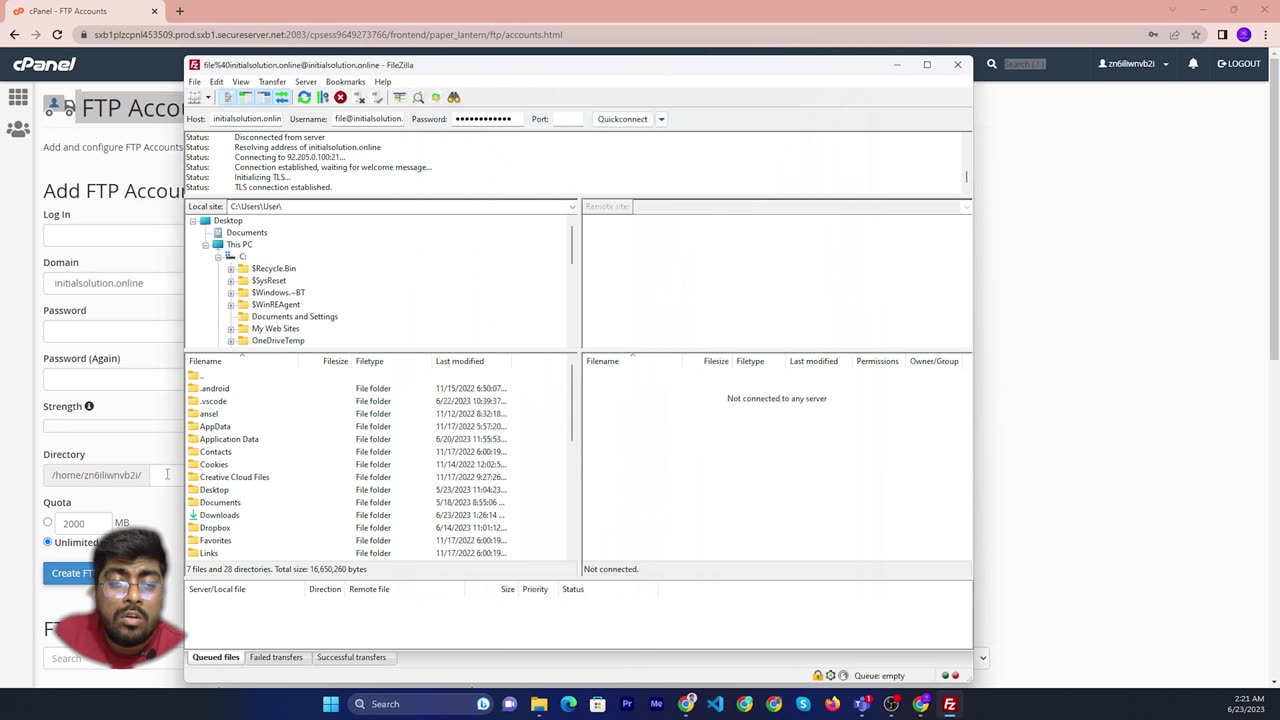Open the Transfer menu
The image size is (1280, 720).
click(x=272, y=82)
